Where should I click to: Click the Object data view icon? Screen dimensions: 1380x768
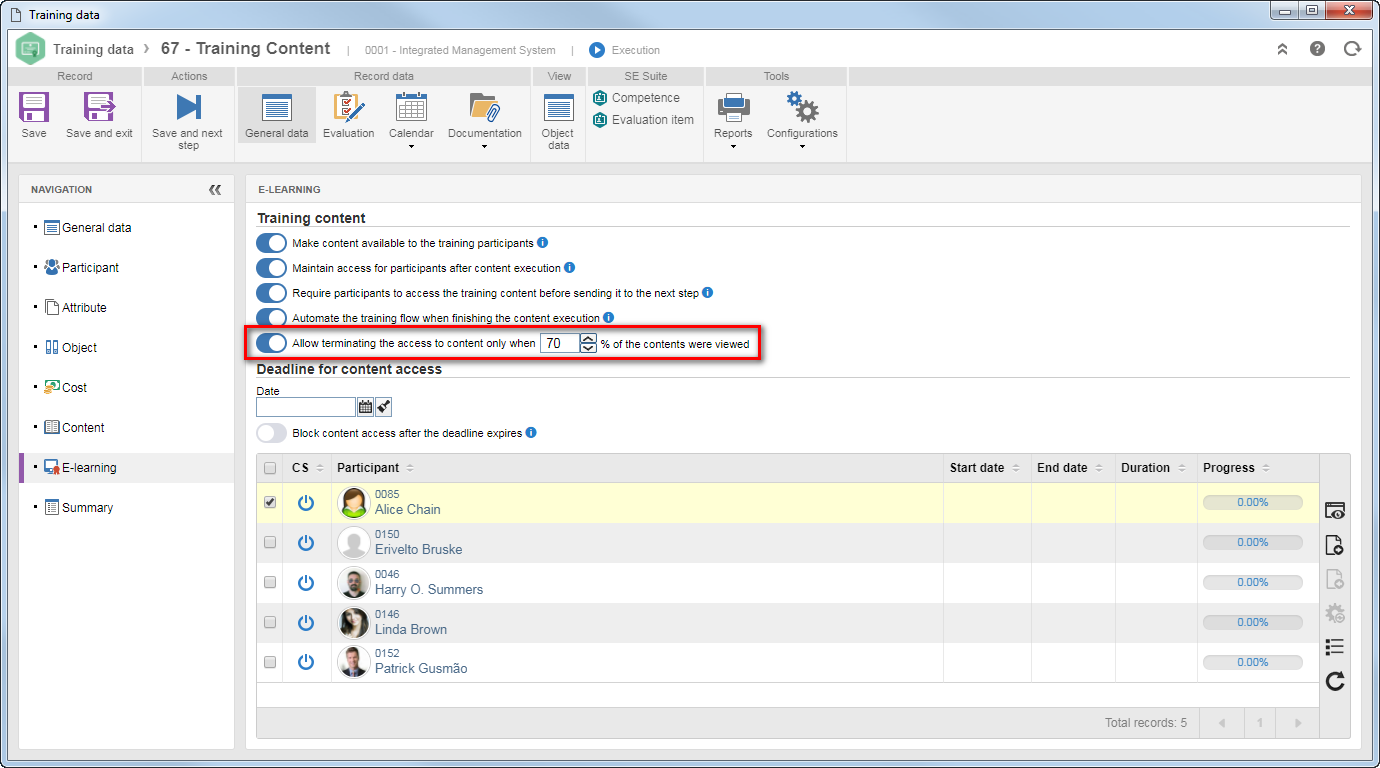[x=558, y=108]
